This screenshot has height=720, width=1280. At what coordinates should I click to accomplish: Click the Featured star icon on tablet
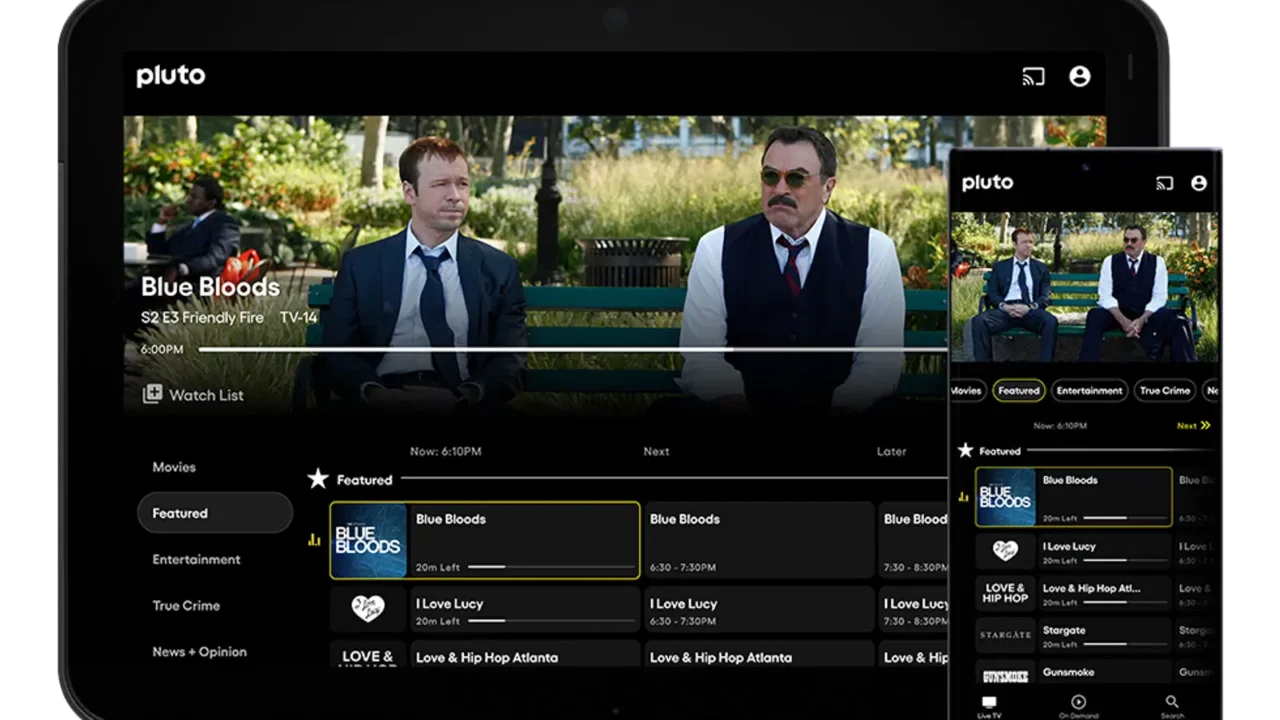coord(318,479)
